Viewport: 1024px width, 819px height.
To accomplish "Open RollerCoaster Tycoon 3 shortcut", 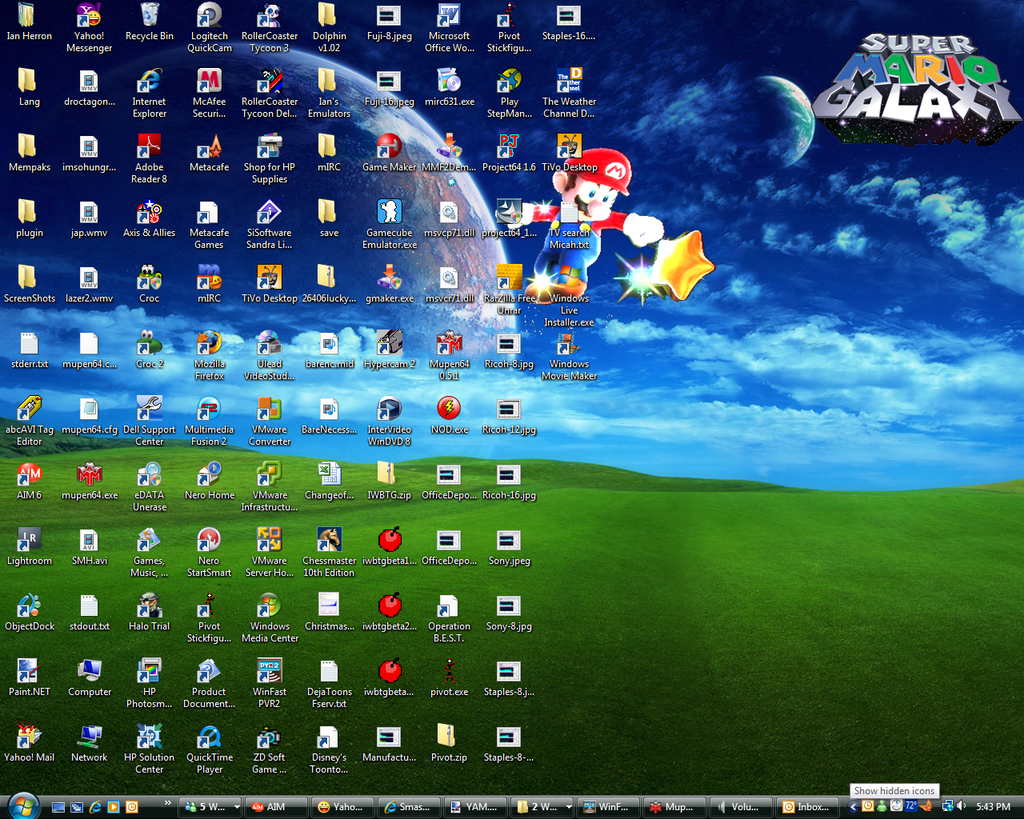I will pos(269,28).
